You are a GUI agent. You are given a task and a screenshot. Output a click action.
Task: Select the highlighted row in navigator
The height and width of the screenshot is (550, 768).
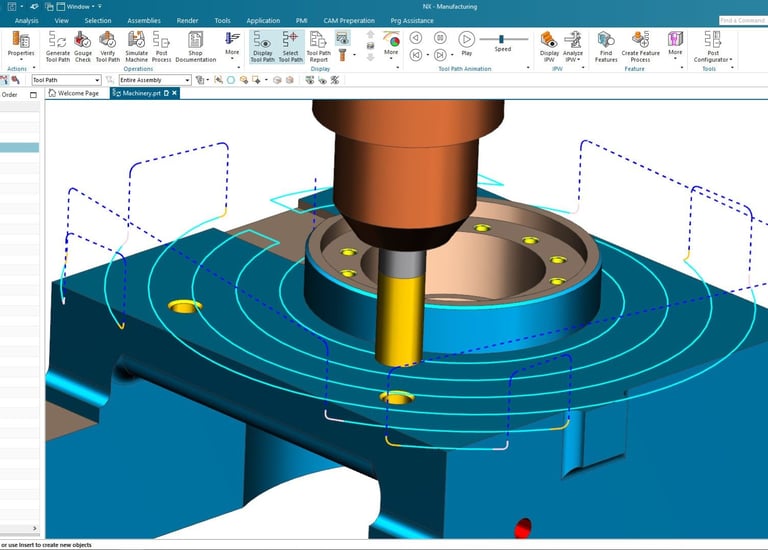tap(20, 147)
